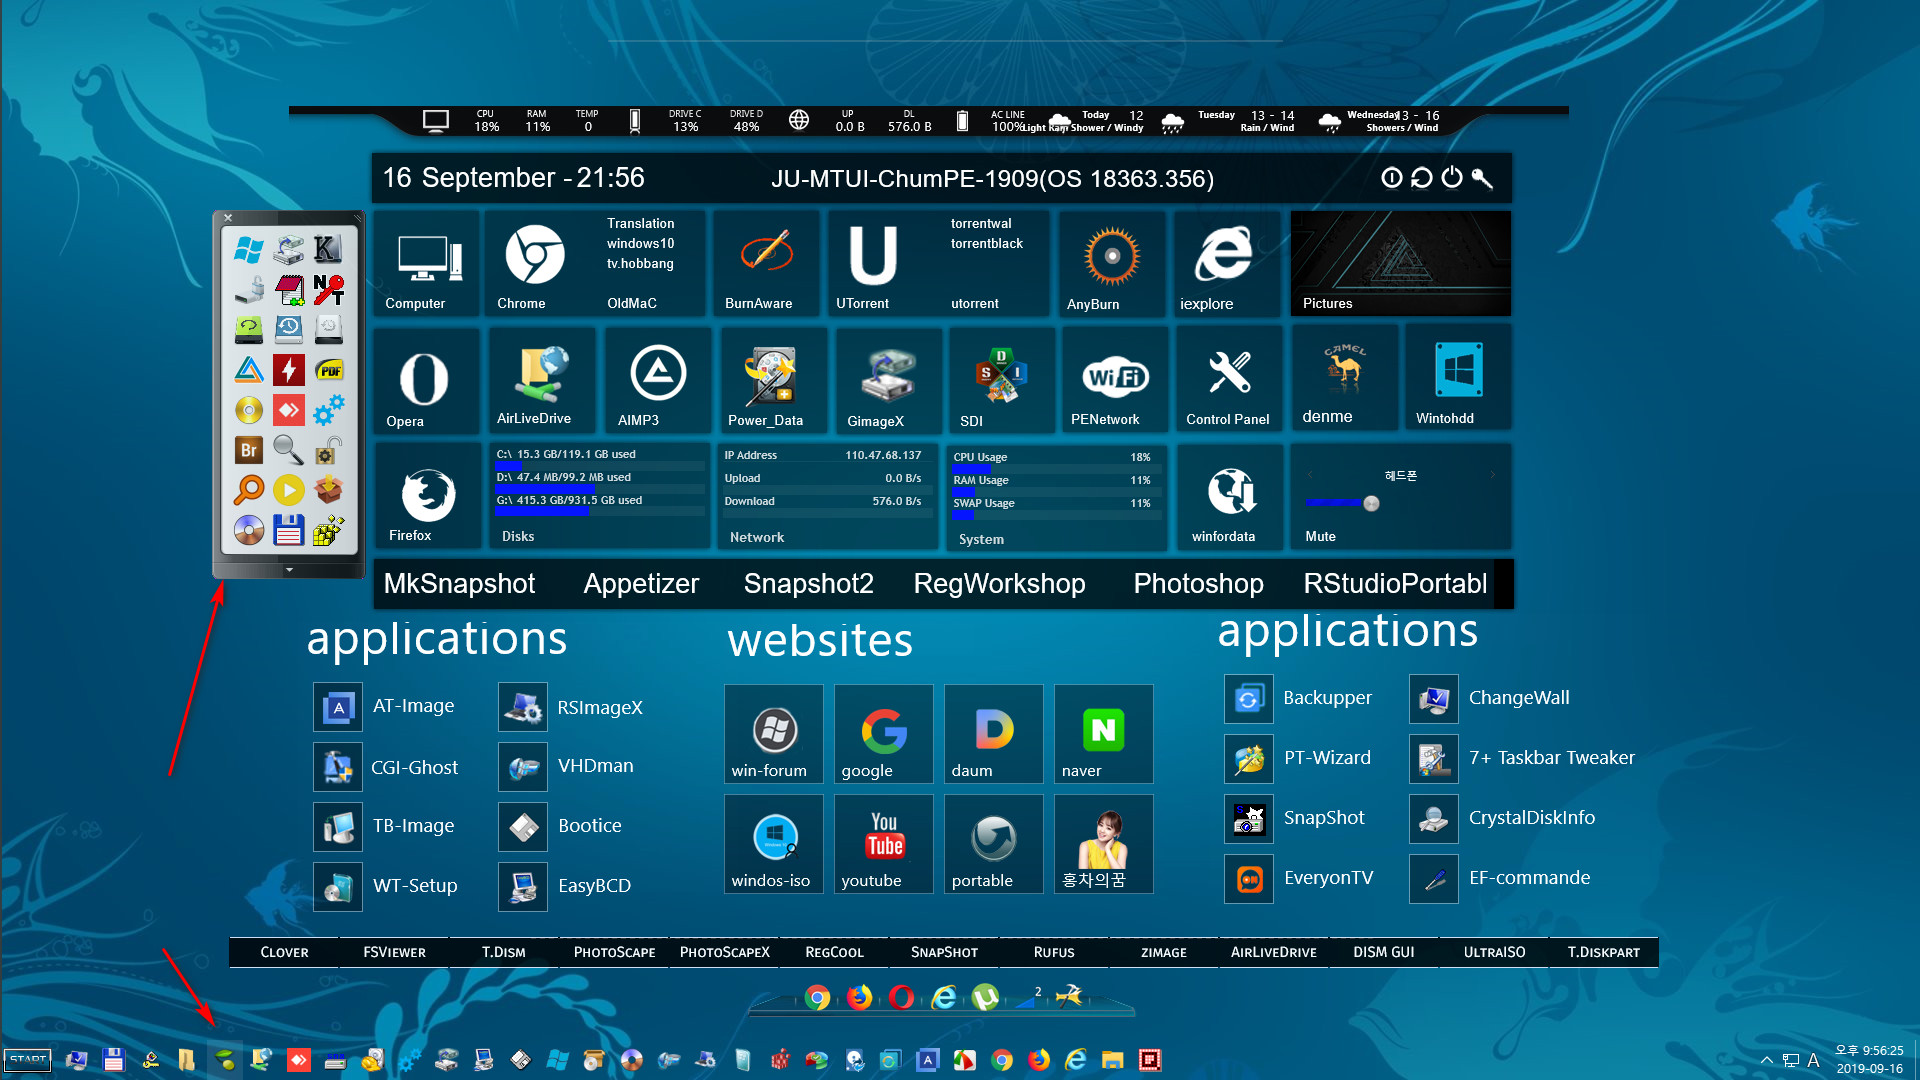Open daum website tile
The height and width of the screenshot is (1080, 1920).
[993, 734]
